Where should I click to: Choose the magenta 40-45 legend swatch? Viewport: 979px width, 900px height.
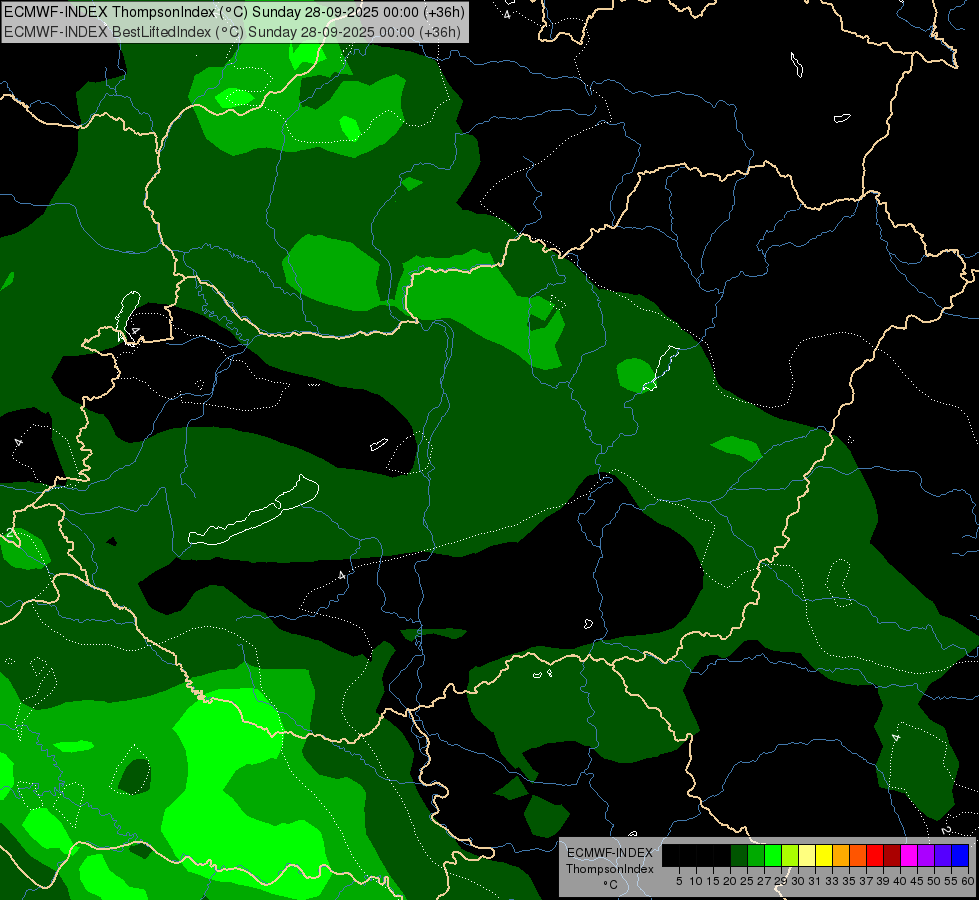pyautogui.click(x=909, y=855)
